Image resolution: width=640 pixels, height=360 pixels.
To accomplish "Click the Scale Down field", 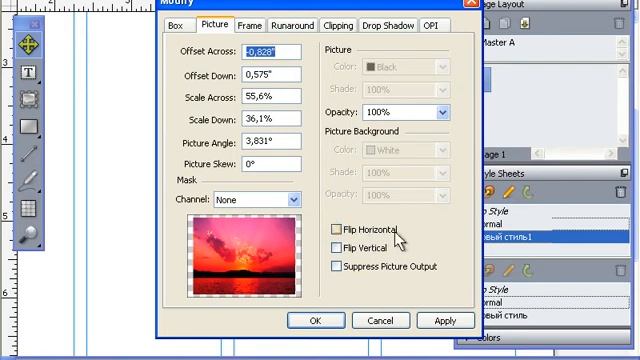I will tap(271, 118).
